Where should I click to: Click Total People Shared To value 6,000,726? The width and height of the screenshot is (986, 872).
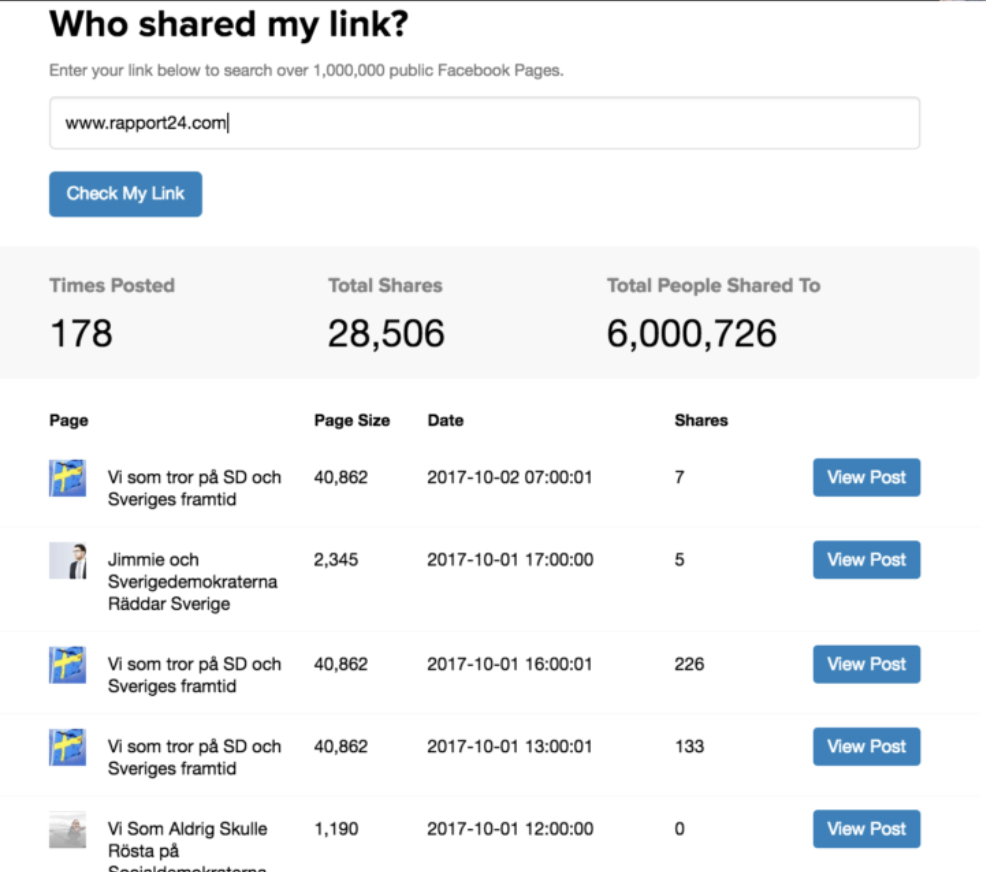(691, 333)
